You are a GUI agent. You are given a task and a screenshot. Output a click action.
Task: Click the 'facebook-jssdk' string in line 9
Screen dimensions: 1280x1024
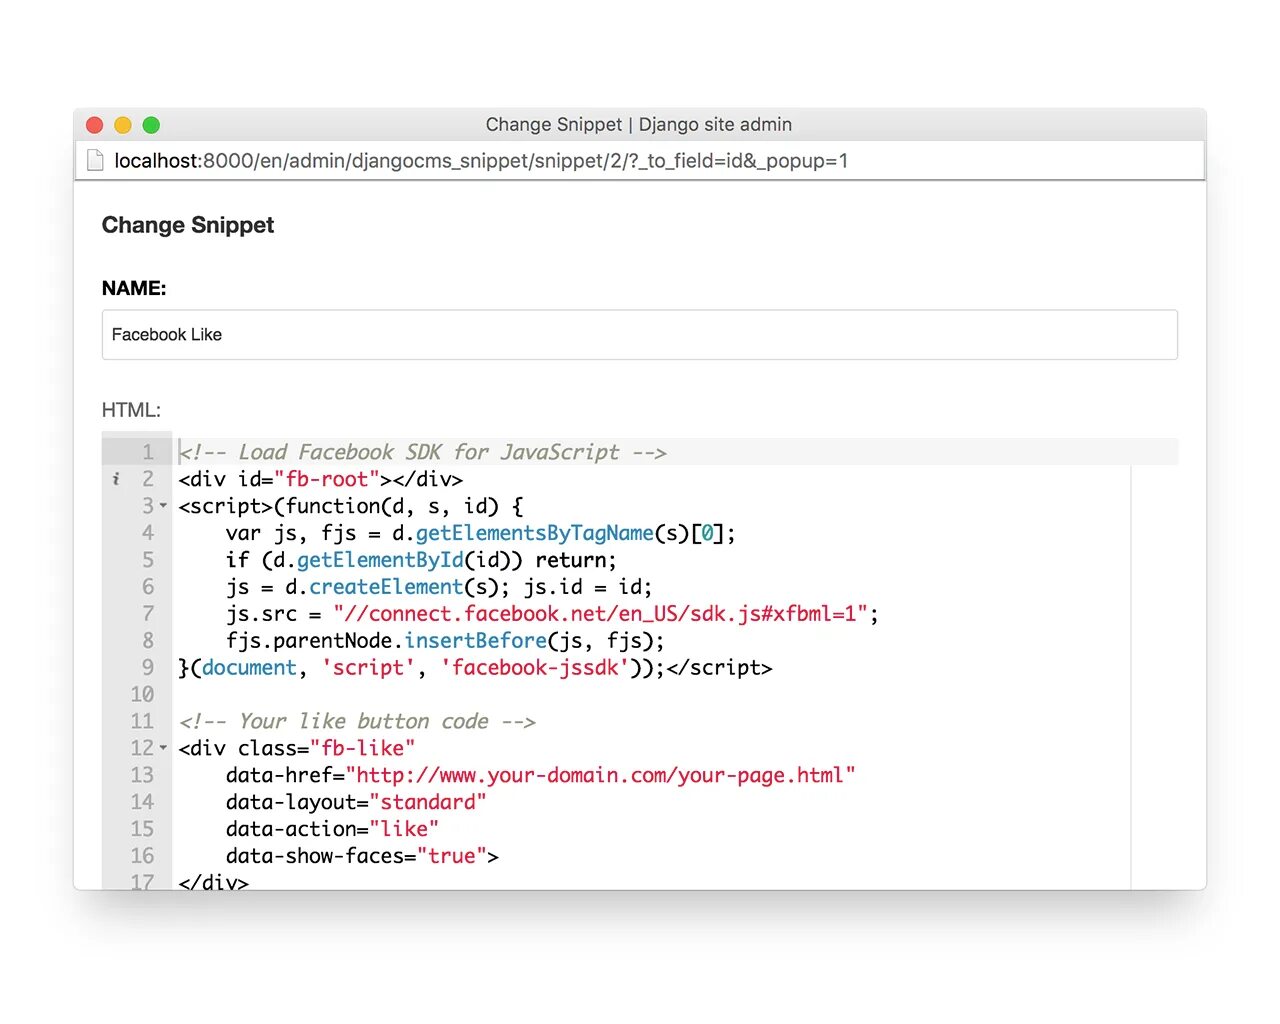click(535, 668)
